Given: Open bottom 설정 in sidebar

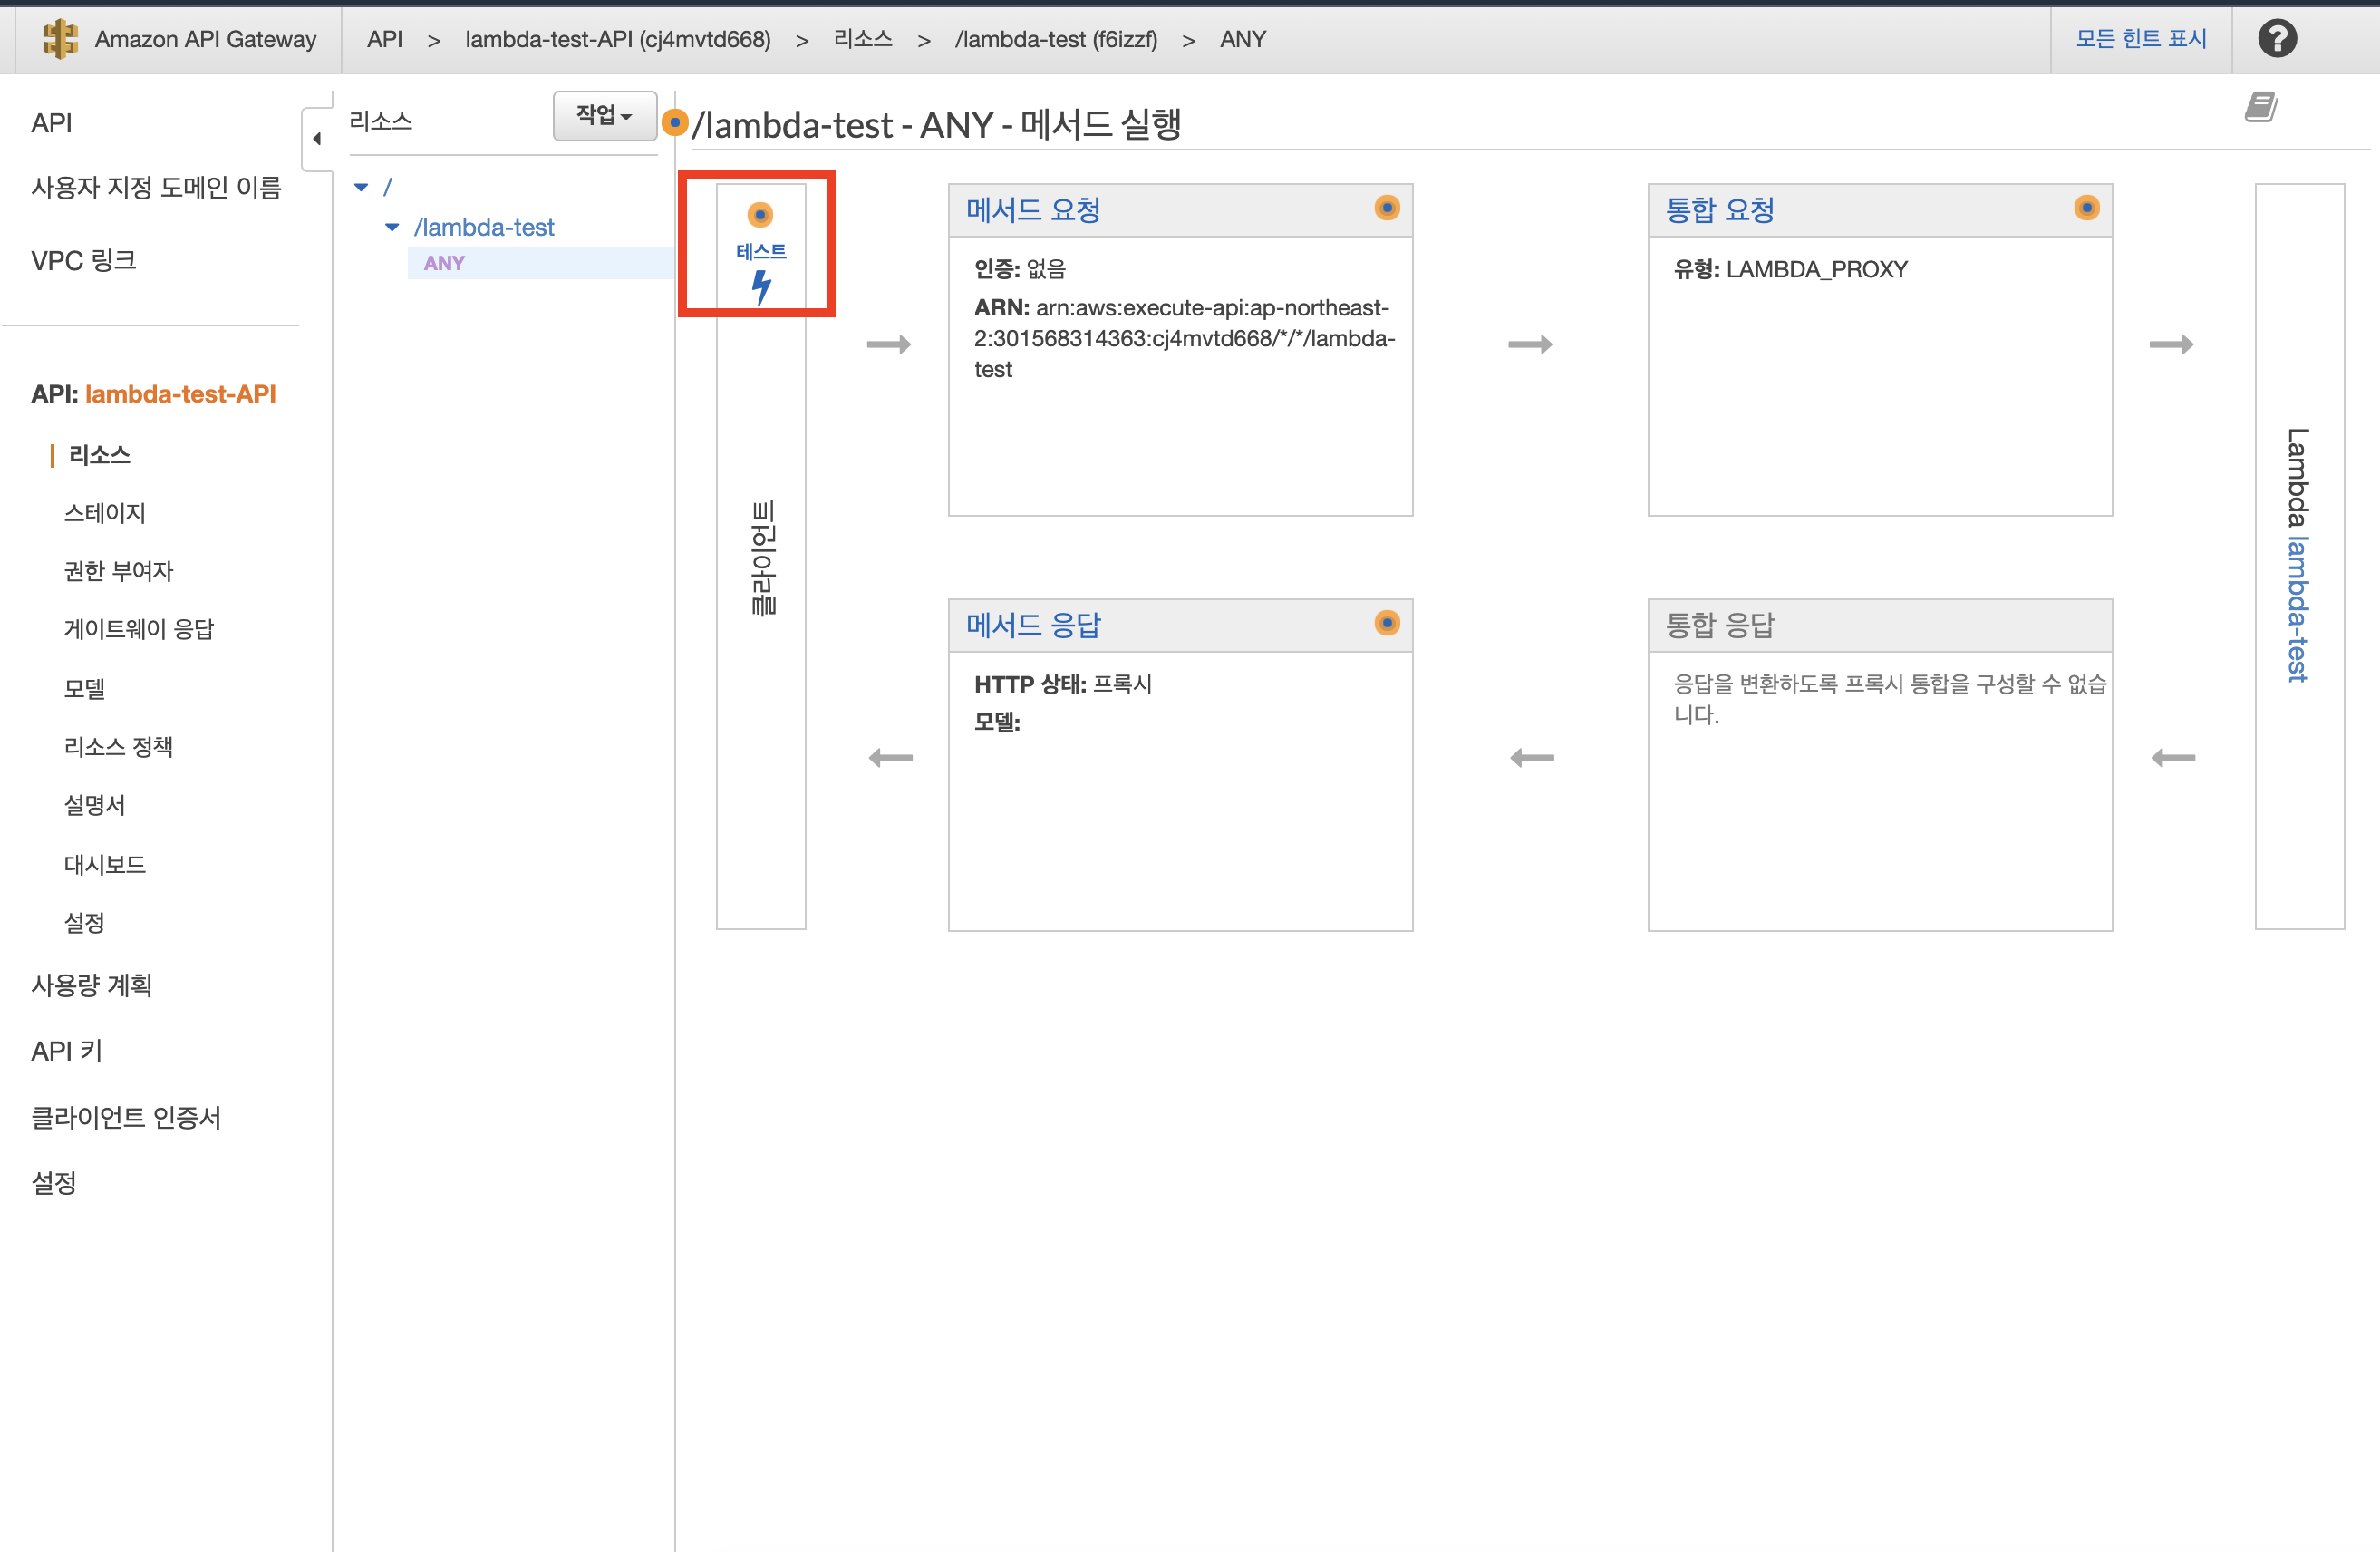Looking at the screenshot, I should (54, 1183).
